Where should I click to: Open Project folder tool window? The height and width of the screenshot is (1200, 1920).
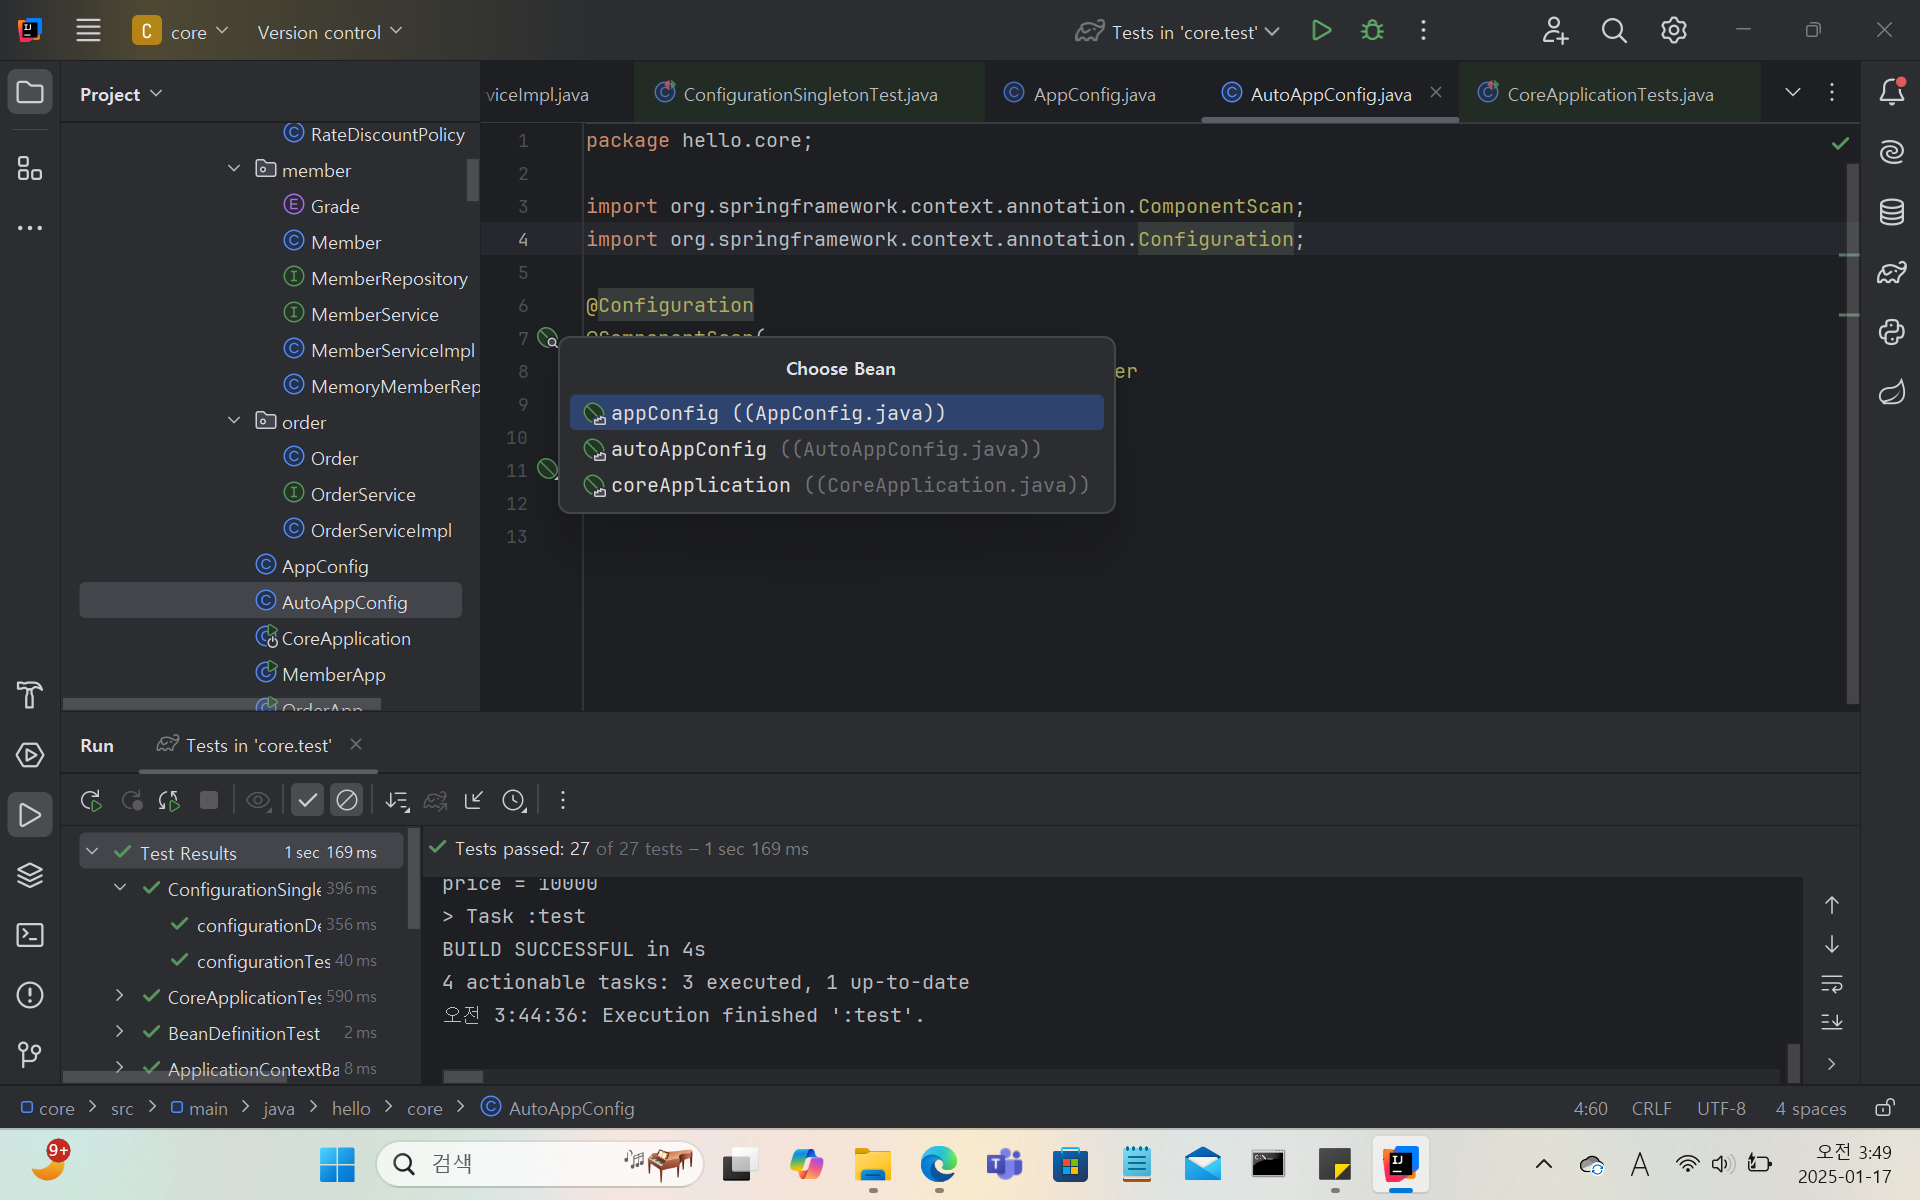[30, 93]
